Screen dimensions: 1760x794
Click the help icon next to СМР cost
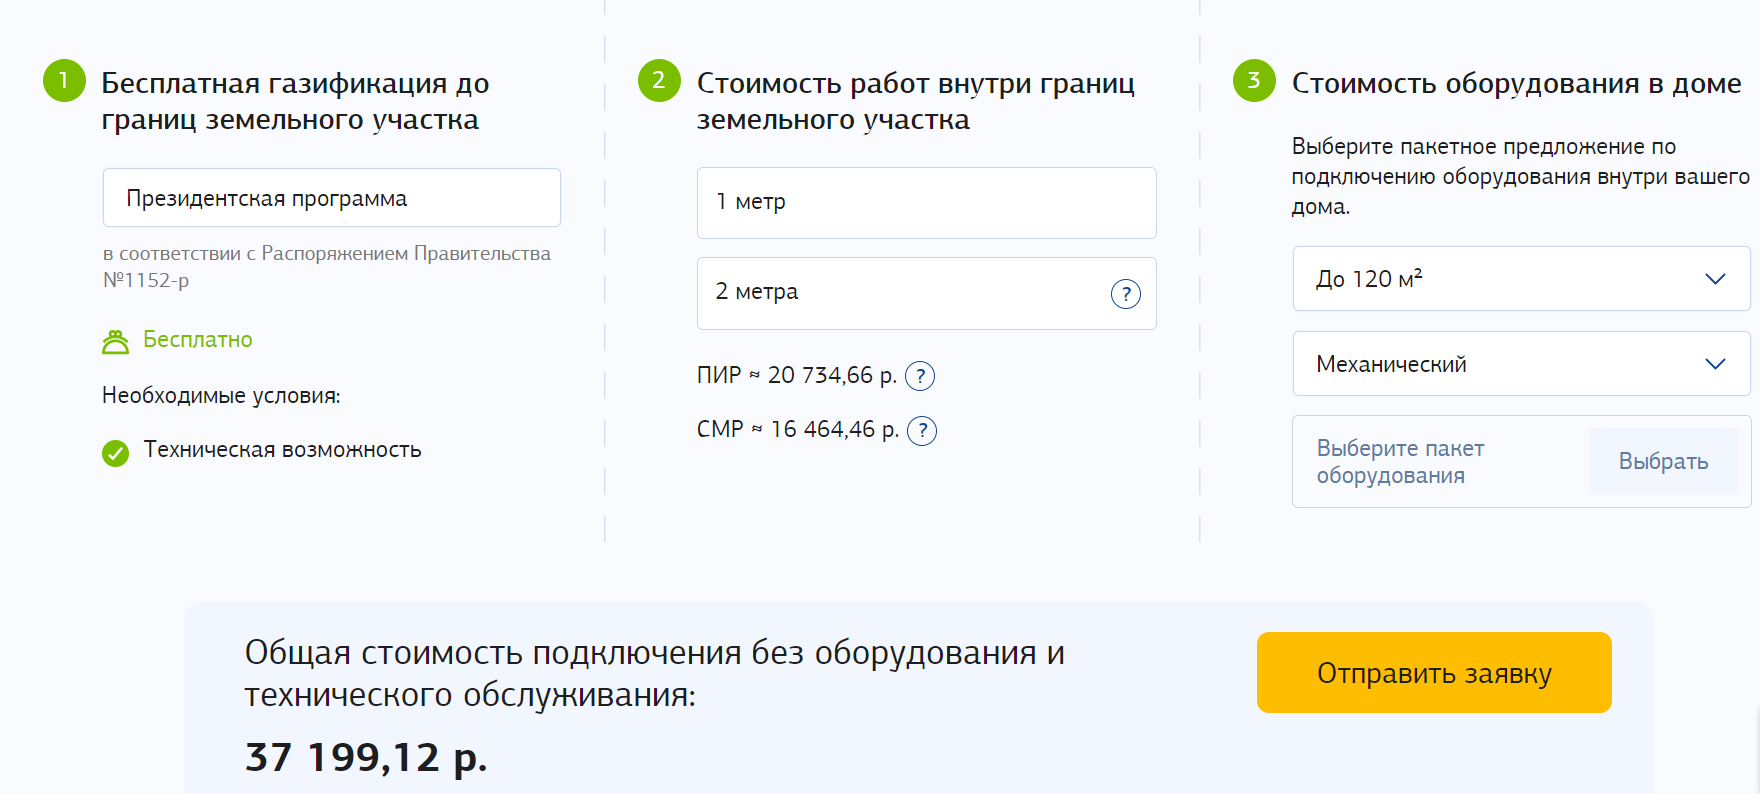click(x=922, y=431)
